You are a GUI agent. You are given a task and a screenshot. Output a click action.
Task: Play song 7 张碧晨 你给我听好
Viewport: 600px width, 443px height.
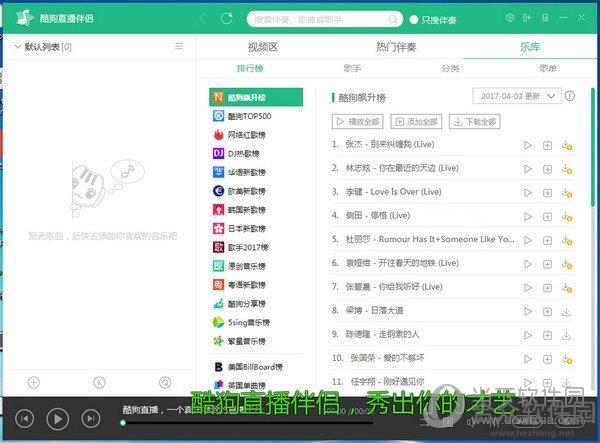(528, 288)
